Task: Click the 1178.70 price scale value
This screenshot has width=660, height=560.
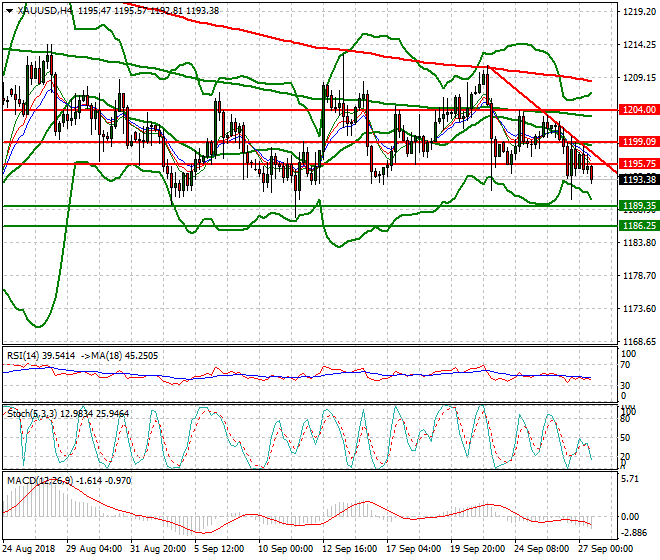Action: [639, 276]
